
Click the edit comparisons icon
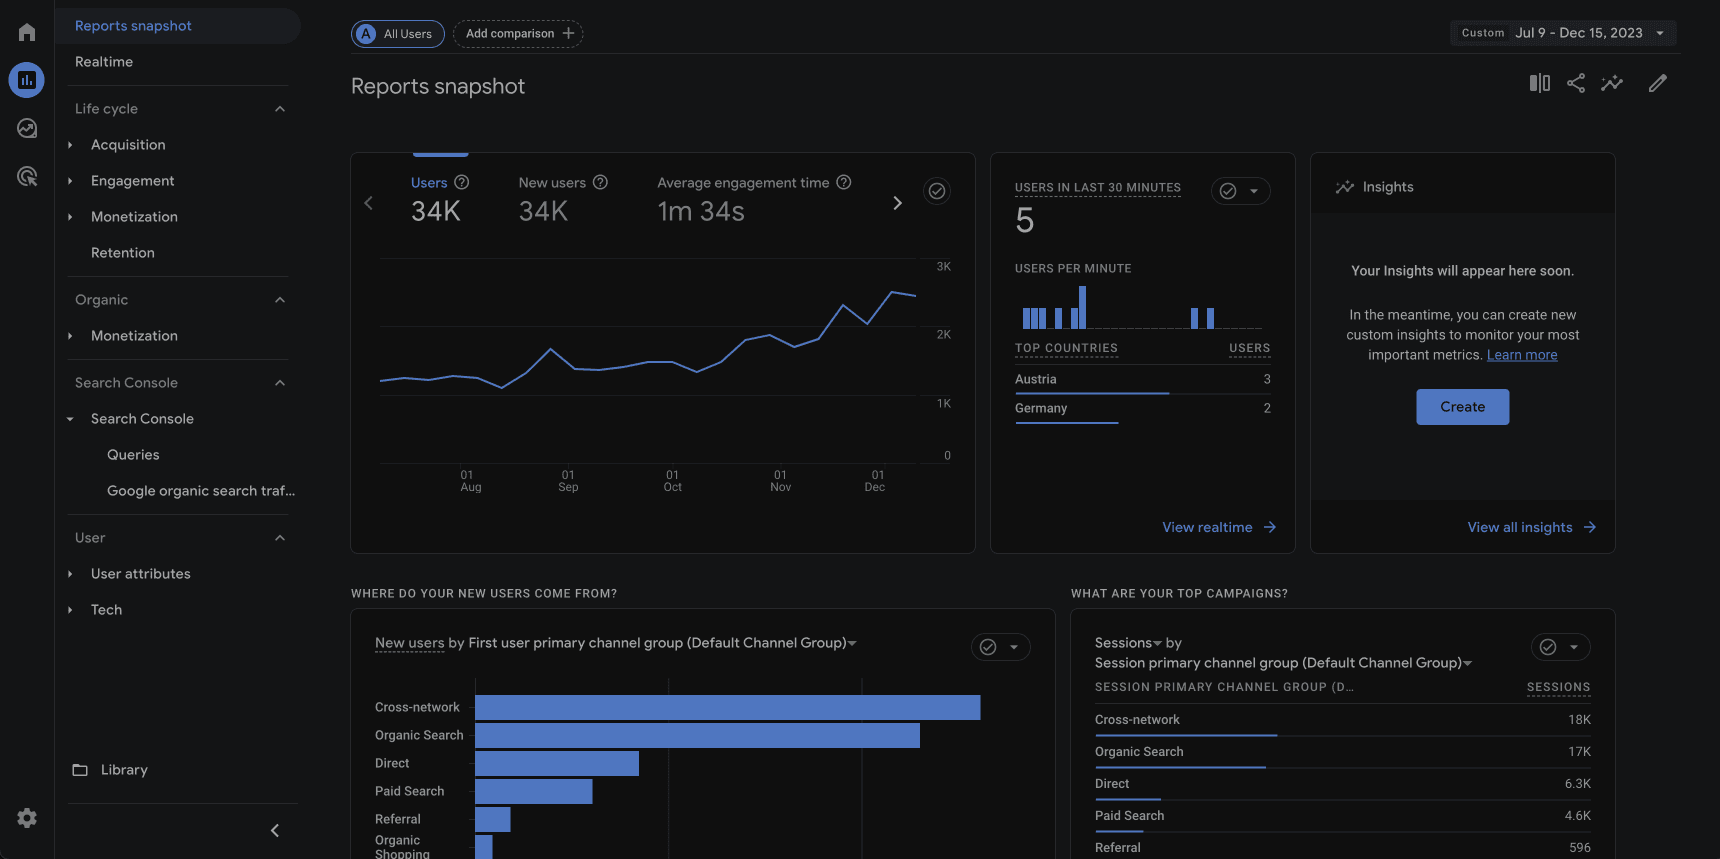(1539, 84)
